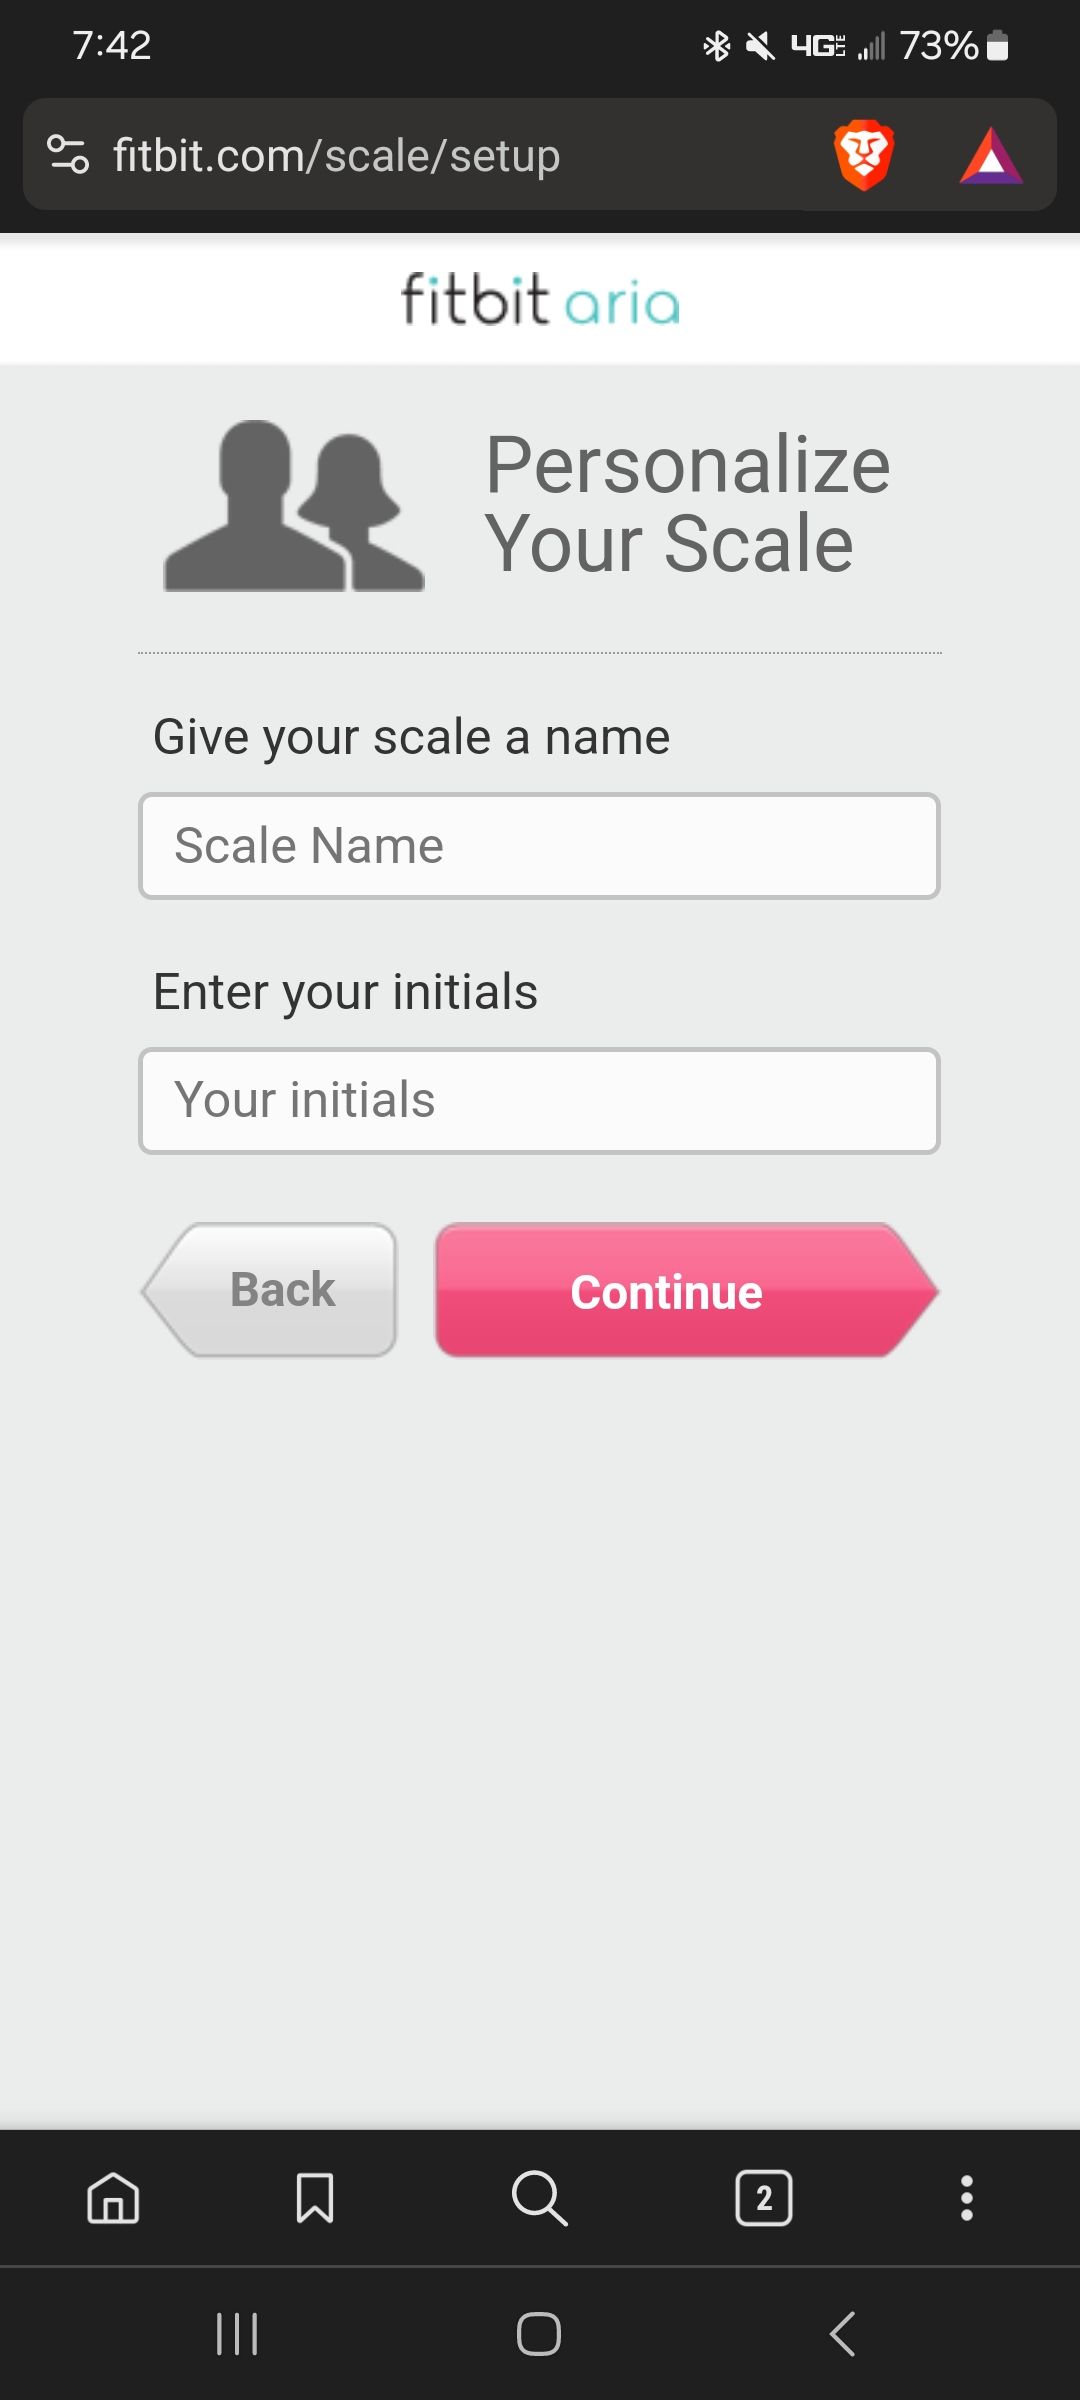The image size is (1080, 2400).
Task: Tap the Brave Shields lion icon
Action: 863,155
